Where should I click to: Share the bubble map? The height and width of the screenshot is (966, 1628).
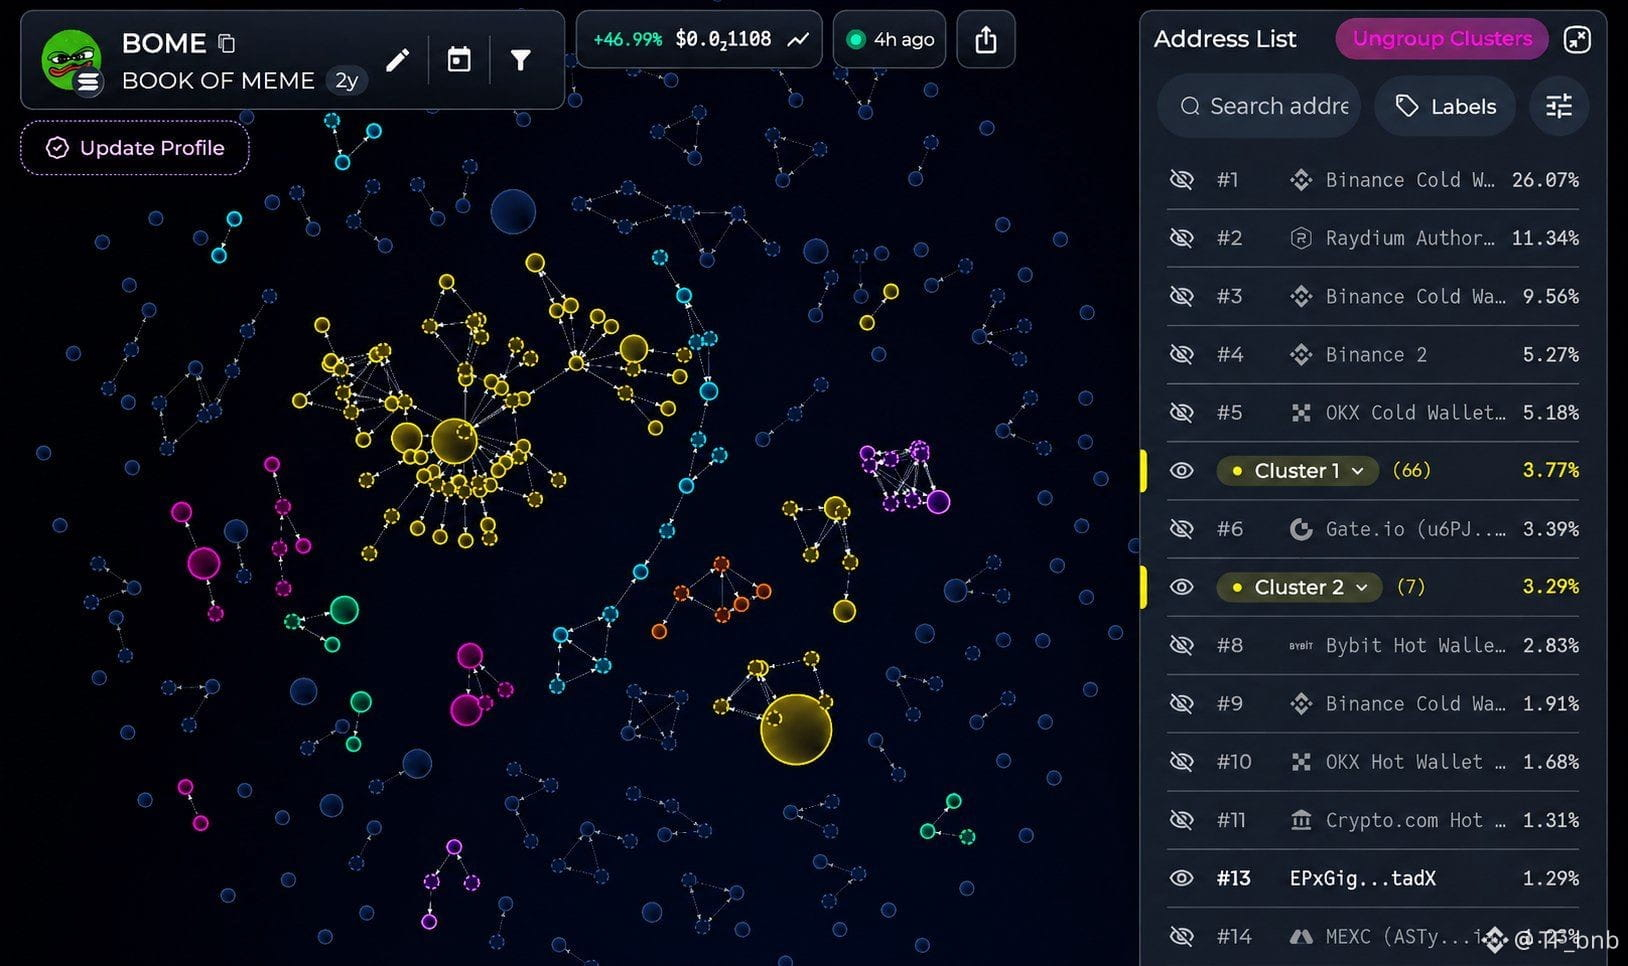[x=986, y=39]
